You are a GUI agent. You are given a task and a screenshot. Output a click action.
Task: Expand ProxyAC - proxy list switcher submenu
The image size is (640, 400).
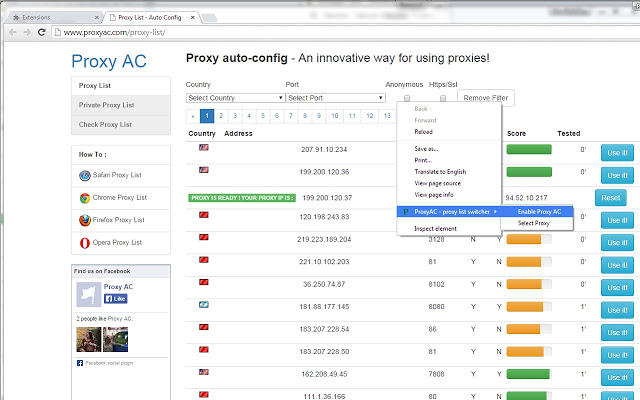click(449, 212)
